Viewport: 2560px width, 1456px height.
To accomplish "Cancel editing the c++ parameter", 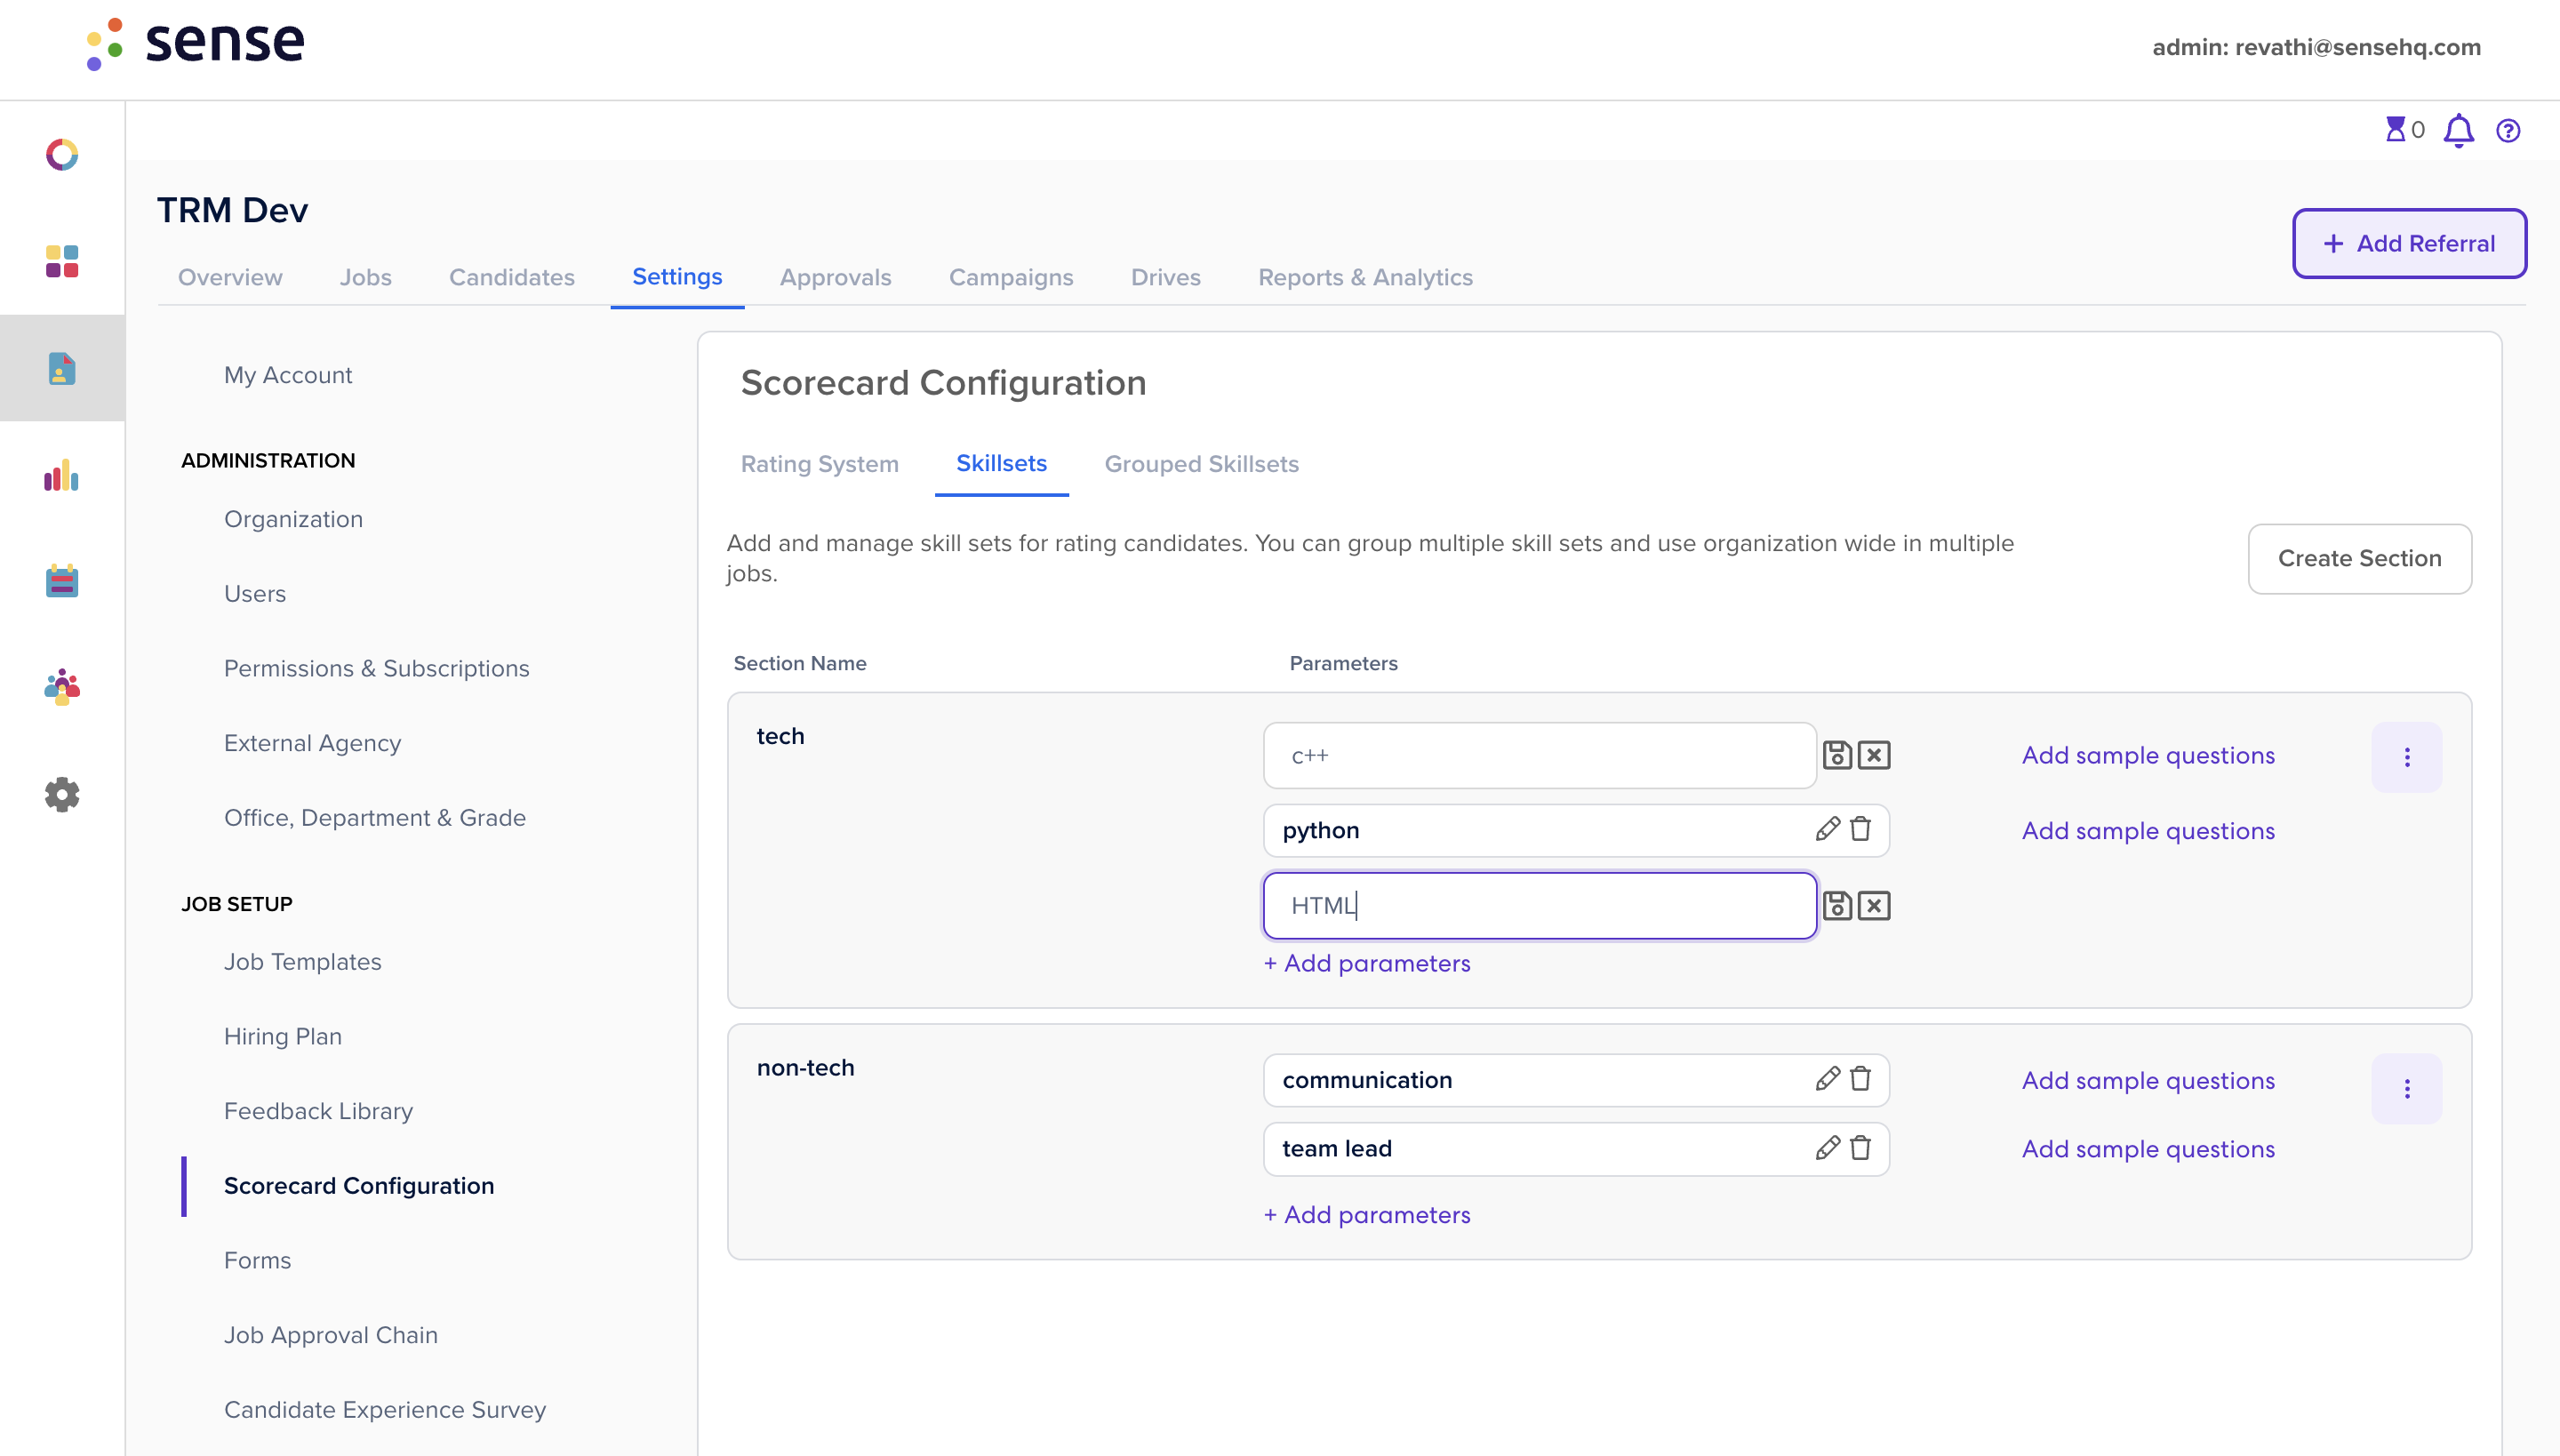I will coord(1874,755).
